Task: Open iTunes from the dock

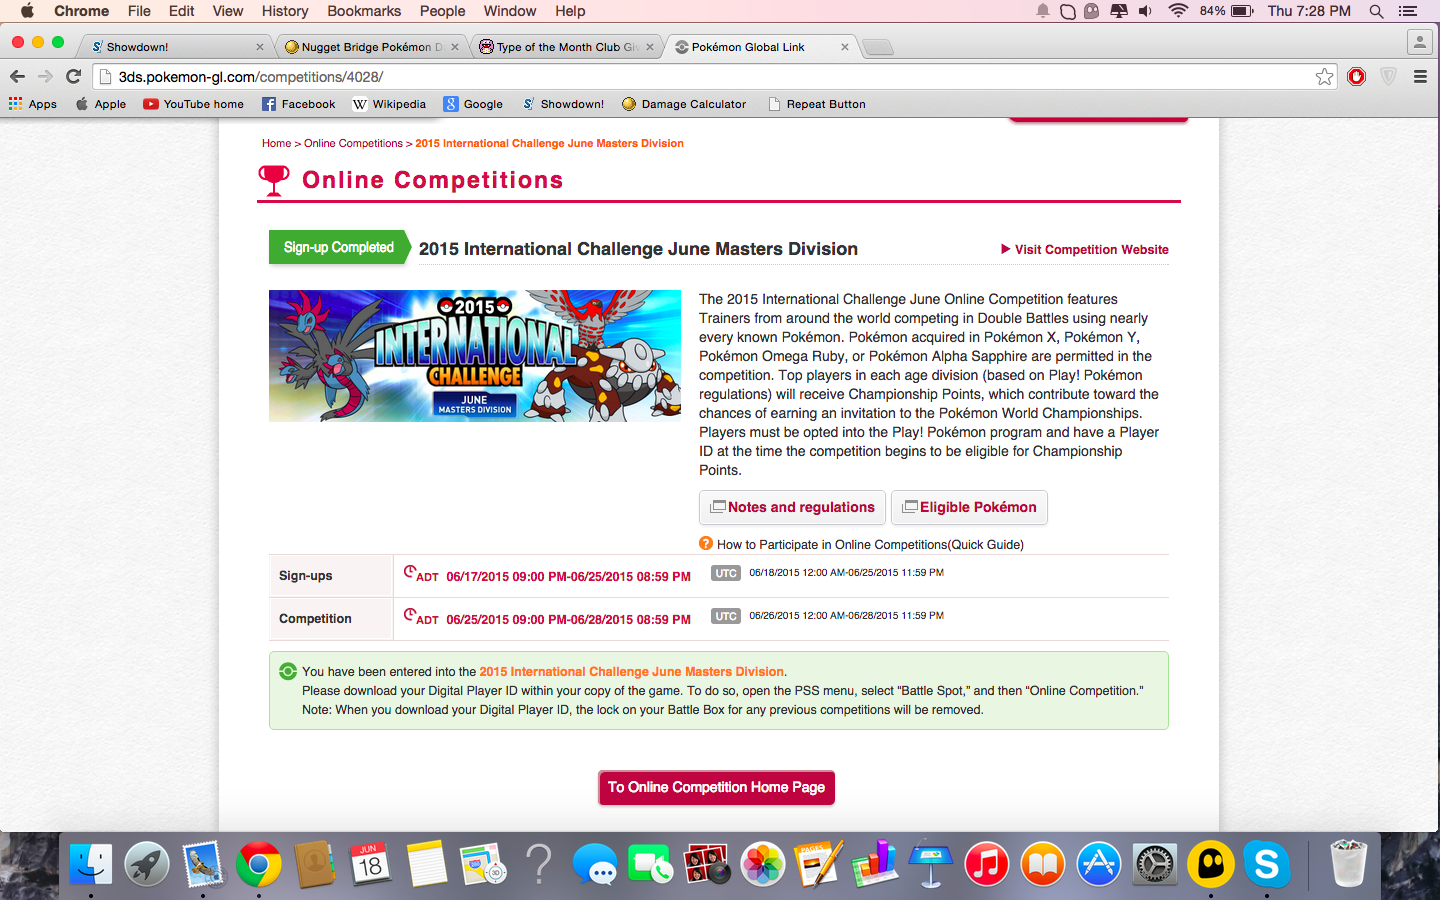Action: tap(987, 864)
